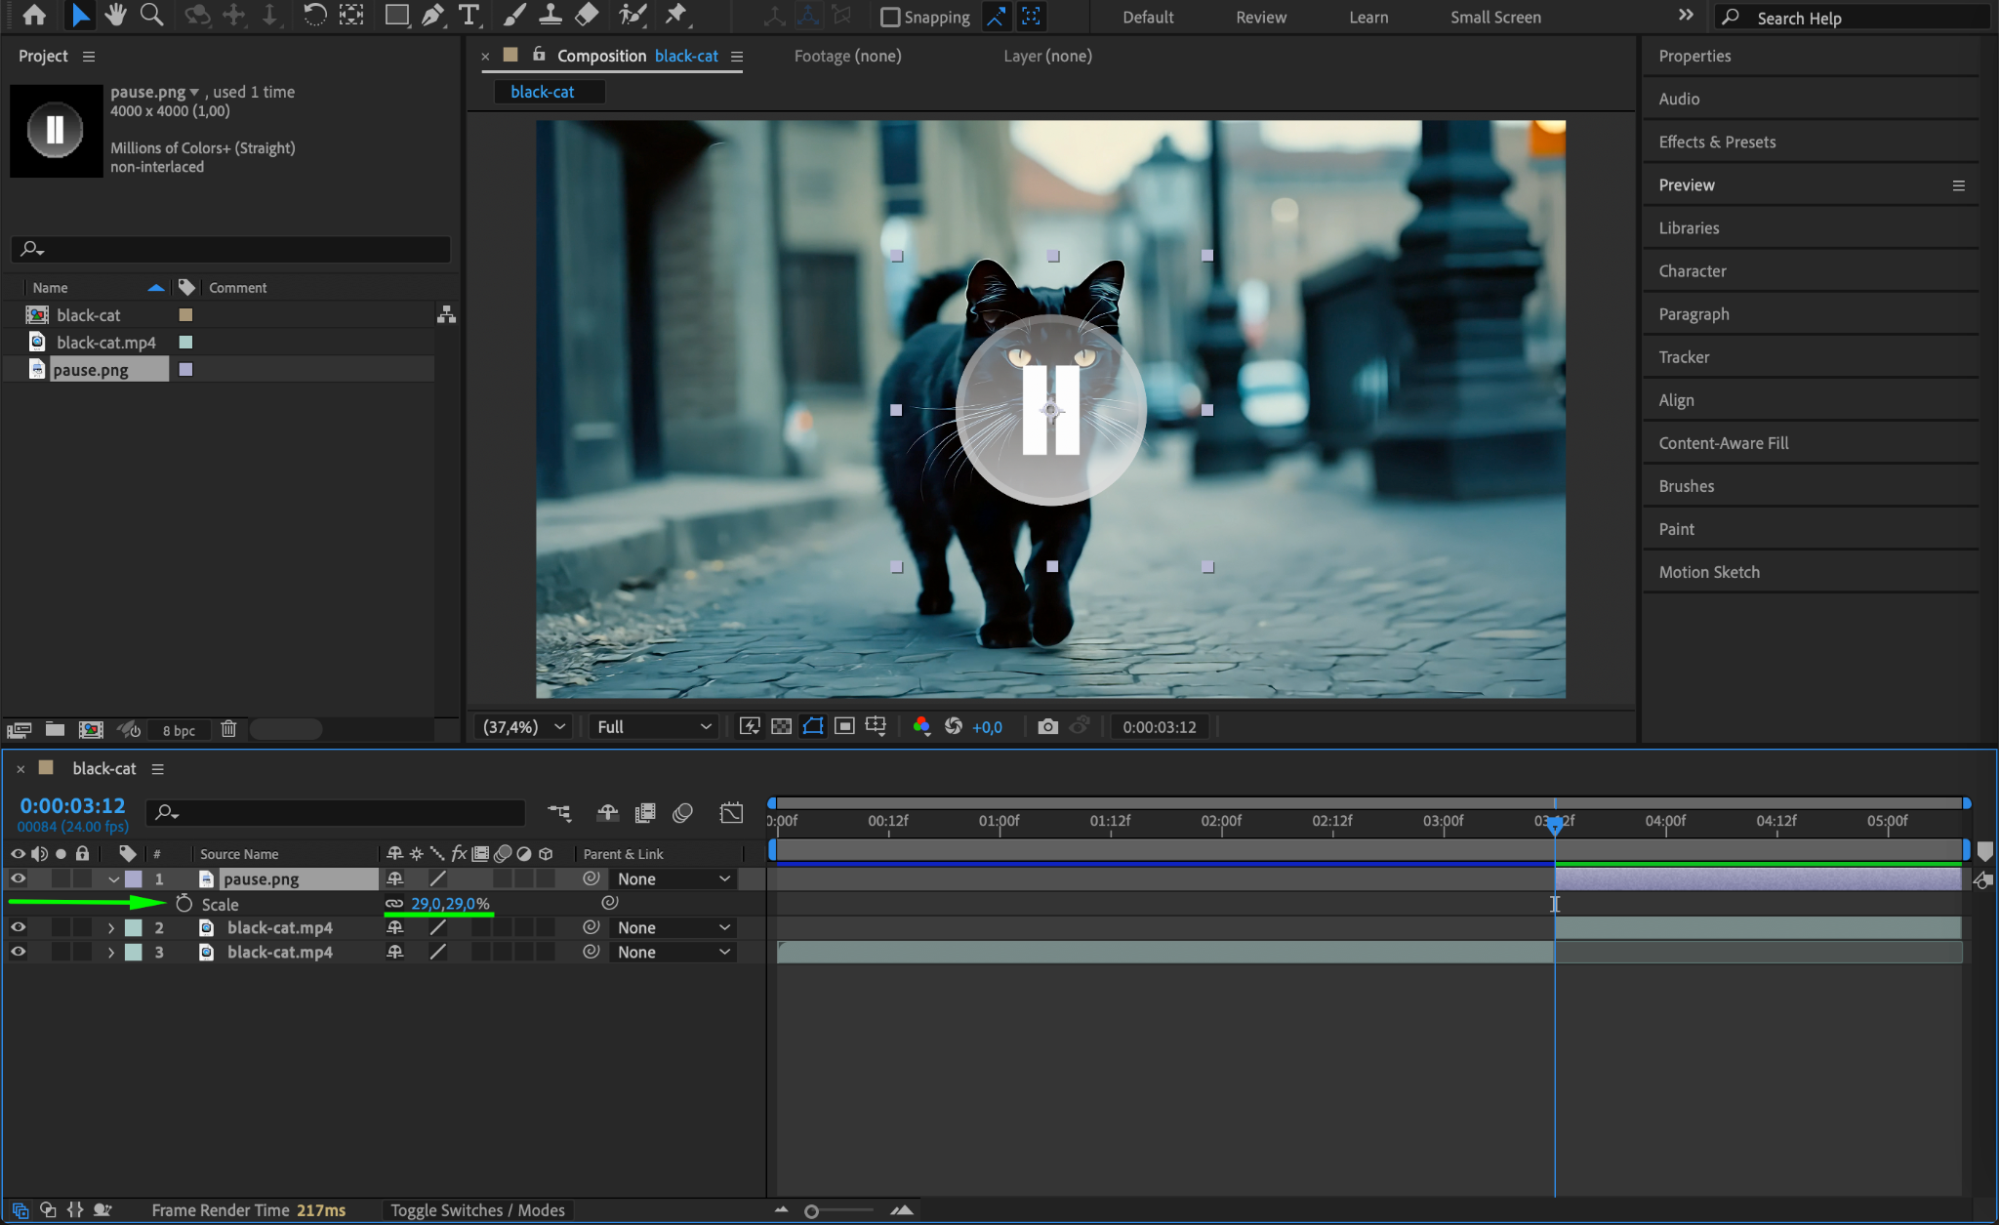Click the Scale stopwatch icon
Image resolution: width=1999 pixels, height=1225 pixels.
coord(184,904)
